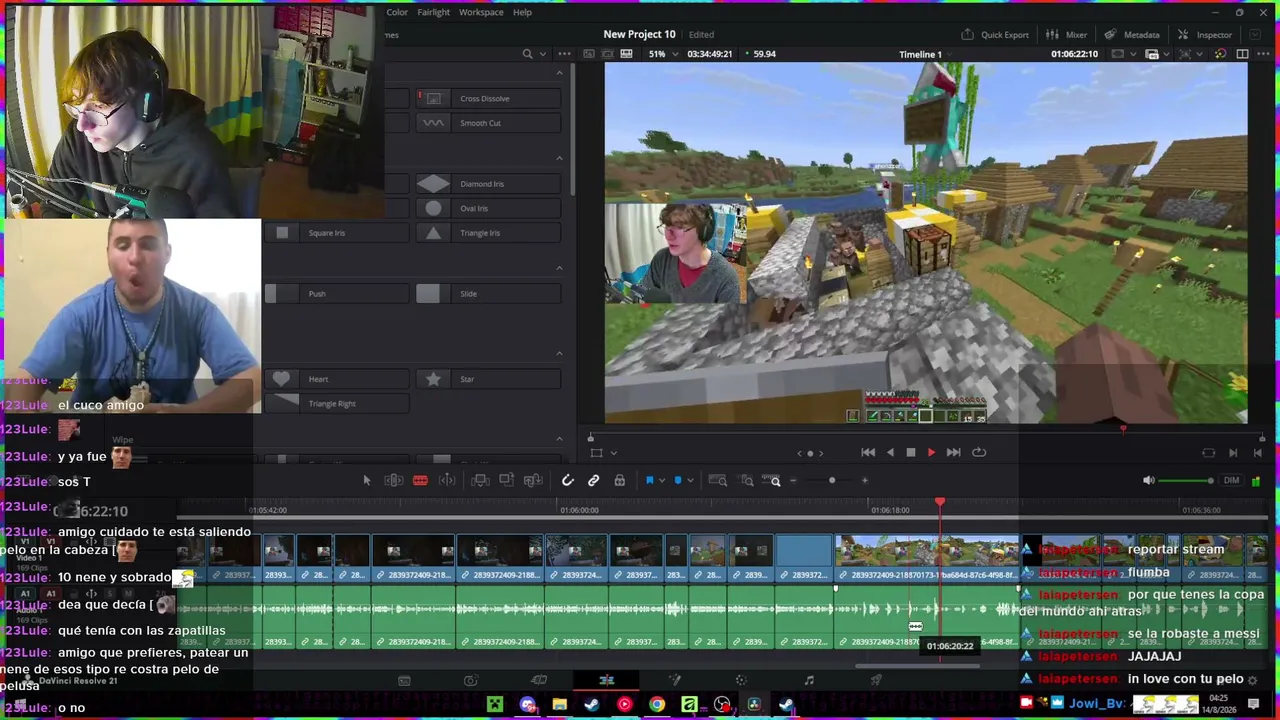This screenshot has width=1280, height=720.
Task: Toggle the Linked Selection chain
Action: tap(593, 481)
